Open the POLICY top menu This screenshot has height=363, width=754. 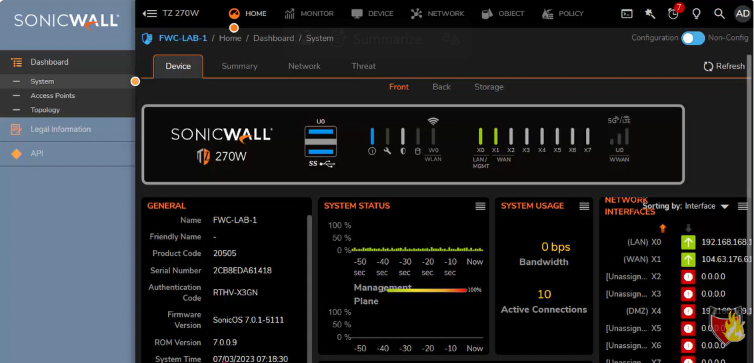pyautogui.click(x=562, y=13)
